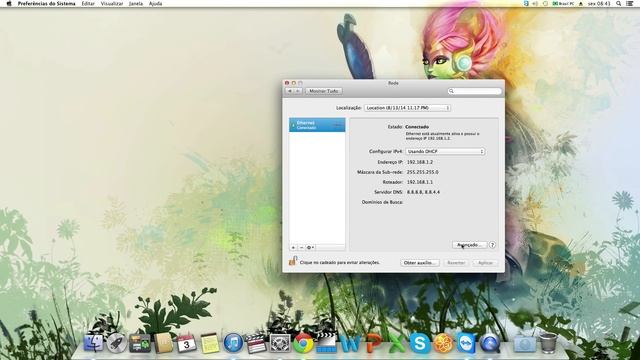Open Preferências do Sistema menu

(x=47, y=3)
